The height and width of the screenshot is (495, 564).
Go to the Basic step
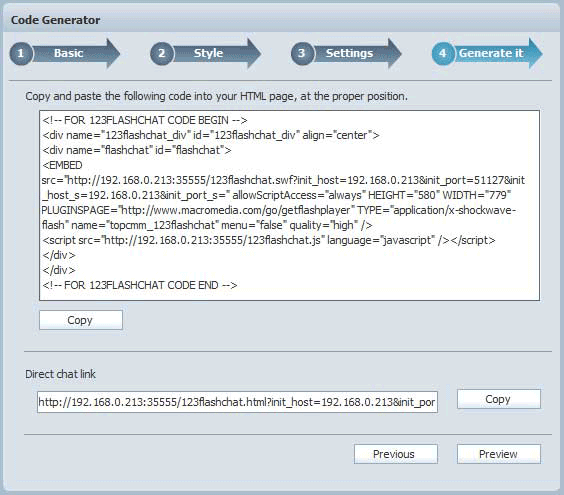(69, 53)
